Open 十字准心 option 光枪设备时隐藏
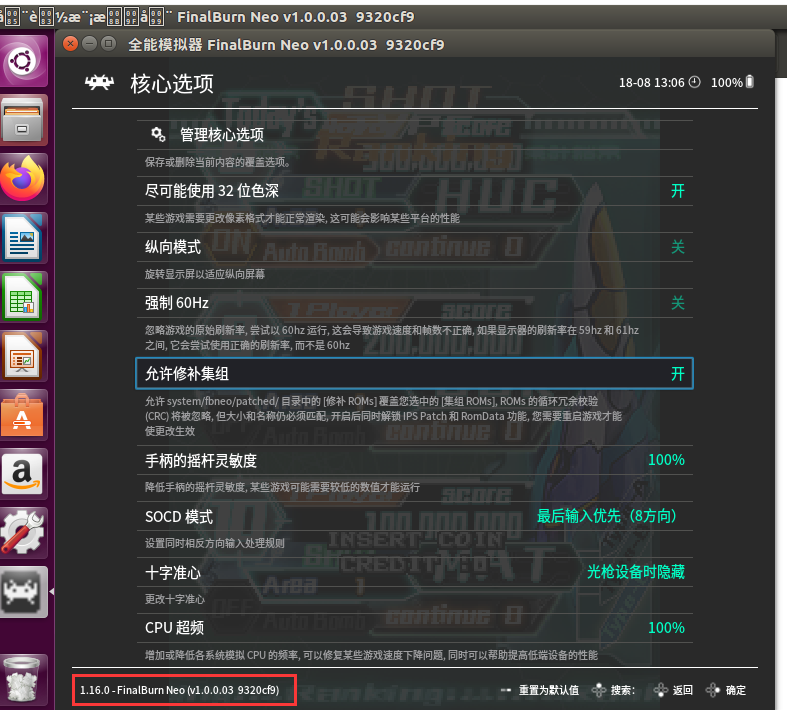Image resolution: width=787 pixels, height=710 pixels. click(x=636, y=572)
